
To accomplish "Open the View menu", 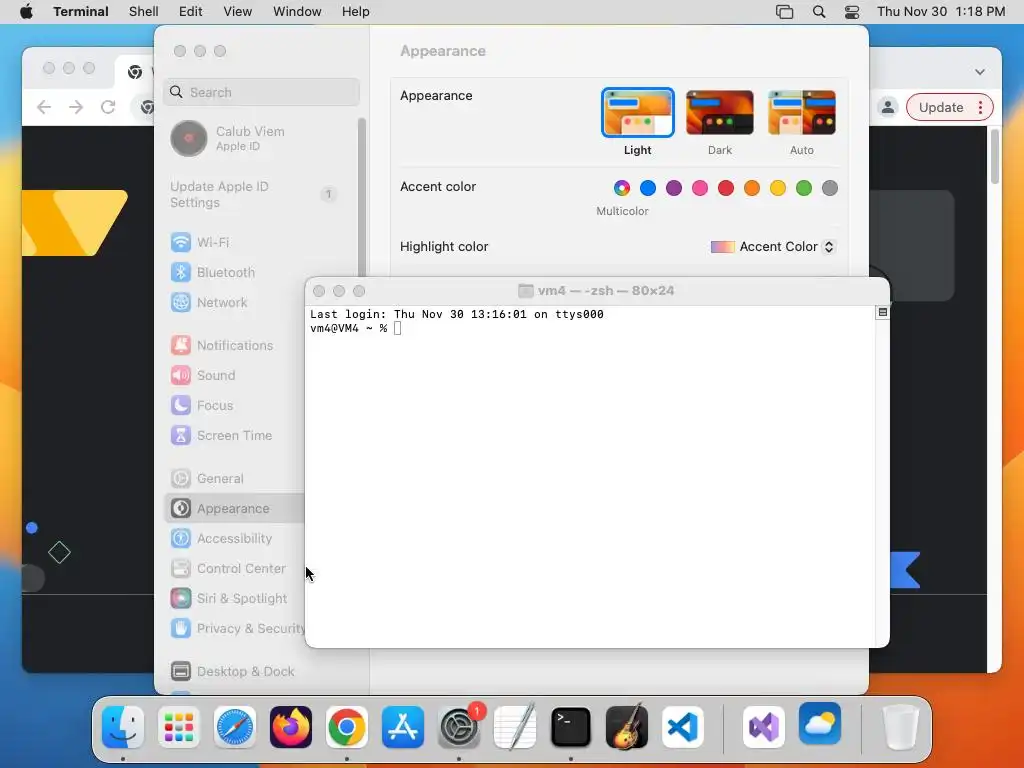I will (x=238, y=12).
